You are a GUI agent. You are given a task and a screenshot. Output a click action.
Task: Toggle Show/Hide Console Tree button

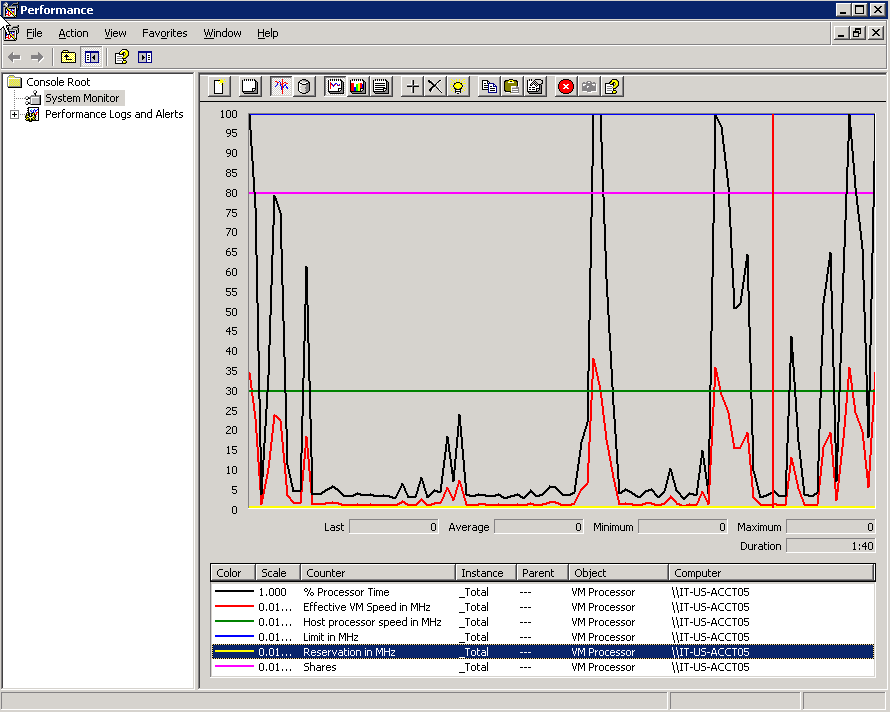click(91, 57)
